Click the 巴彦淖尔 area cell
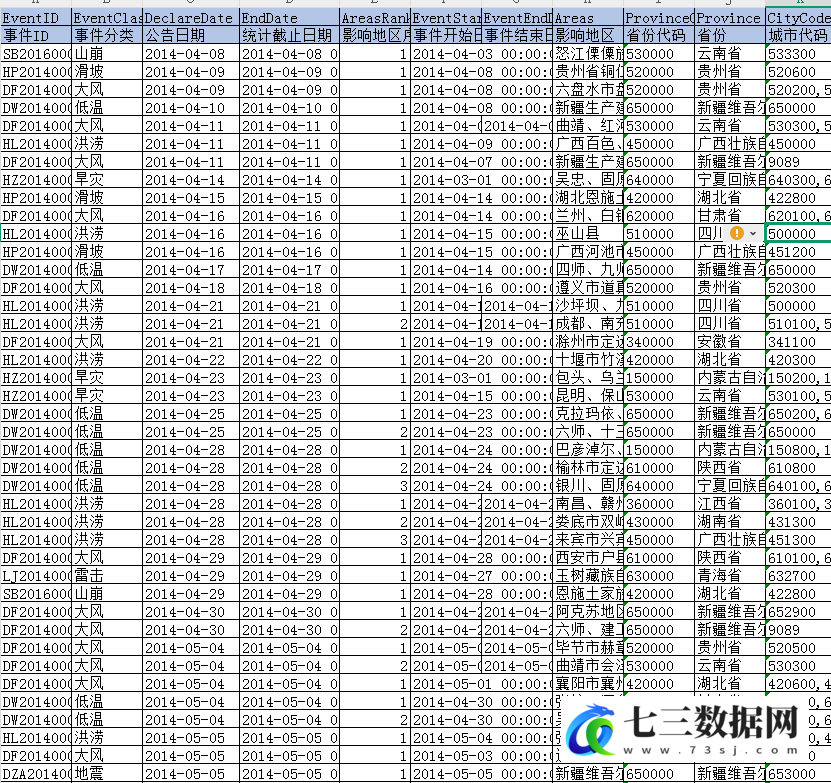The image size is (831, 783). click(588, 450)
